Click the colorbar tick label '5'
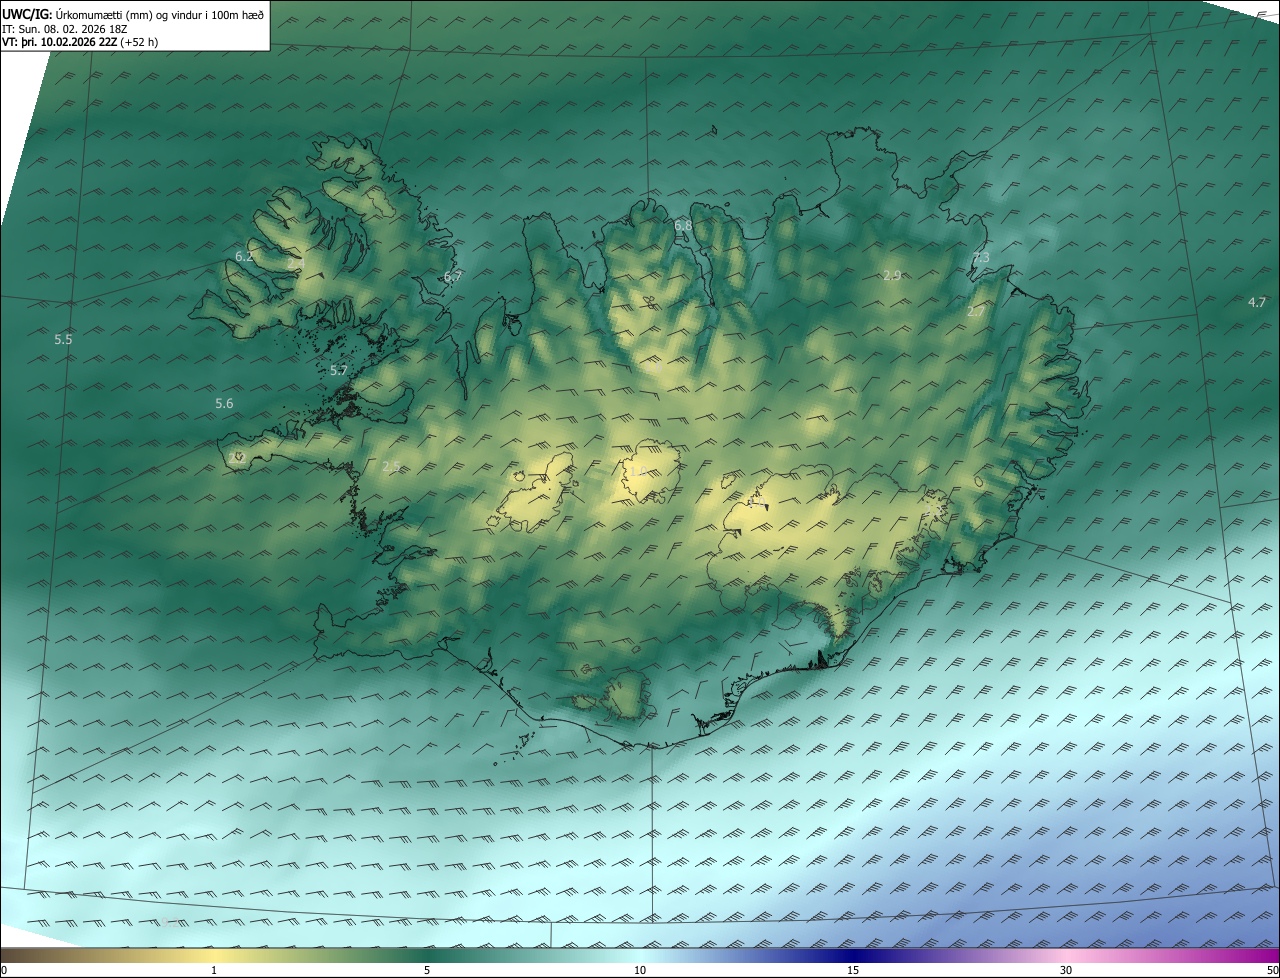 tap(427, 970)
